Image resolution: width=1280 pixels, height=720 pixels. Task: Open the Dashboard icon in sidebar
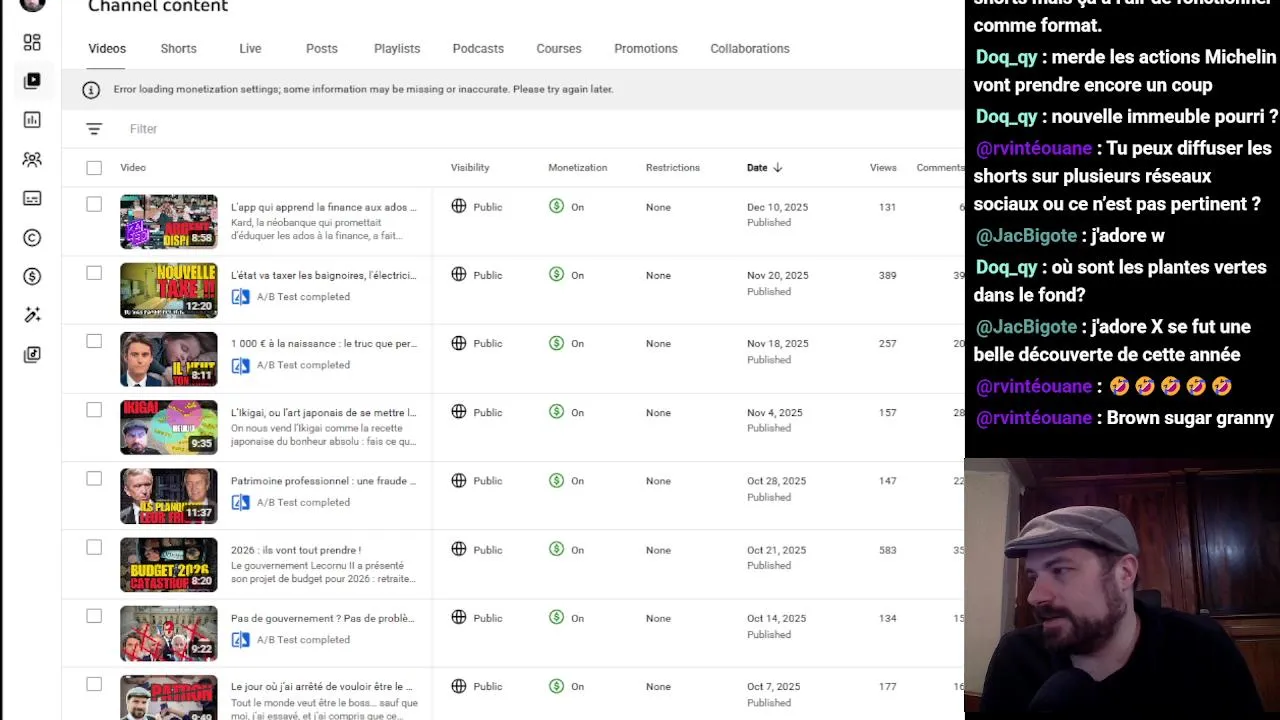(32, 42)
